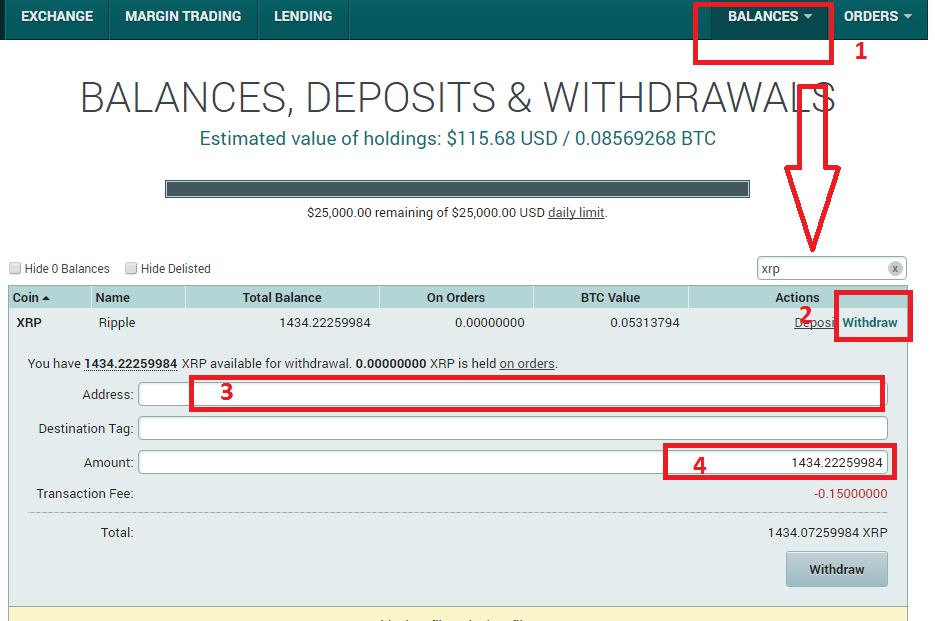The height and width of the screenshot is (621, 935).
Task: Open the Margin Trading tab
Action: pyautogui.click(x=183, y=17)
